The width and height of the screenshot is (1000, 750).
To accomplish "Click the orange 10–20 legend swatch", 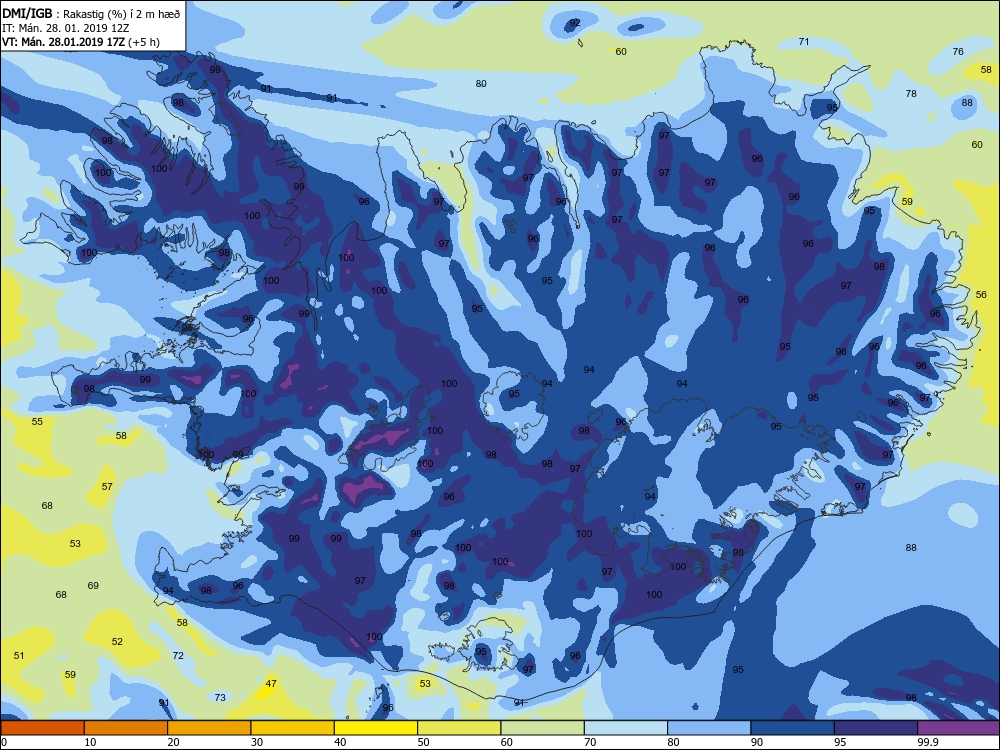I will point(126,728).
